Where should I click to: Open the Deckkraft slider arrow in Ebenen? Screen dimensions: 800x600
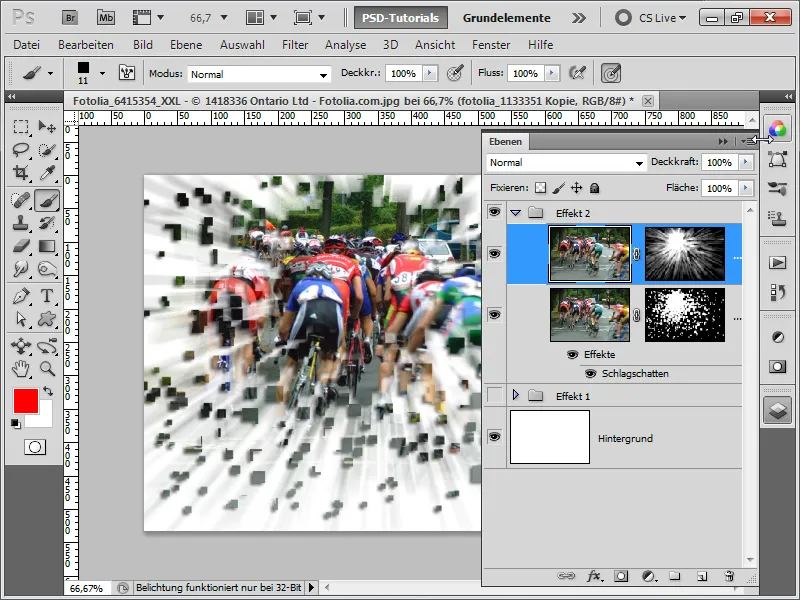click(x=746, y=162)
